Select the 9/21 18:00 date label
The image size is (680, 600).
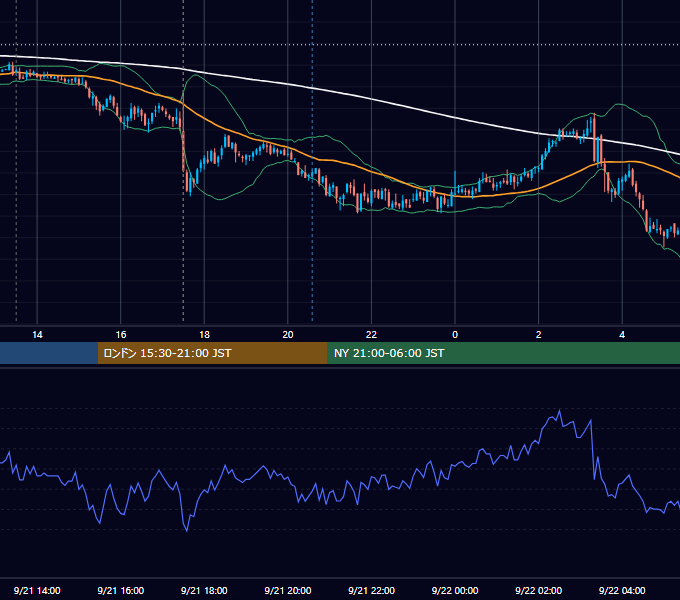tap(204, 590)
